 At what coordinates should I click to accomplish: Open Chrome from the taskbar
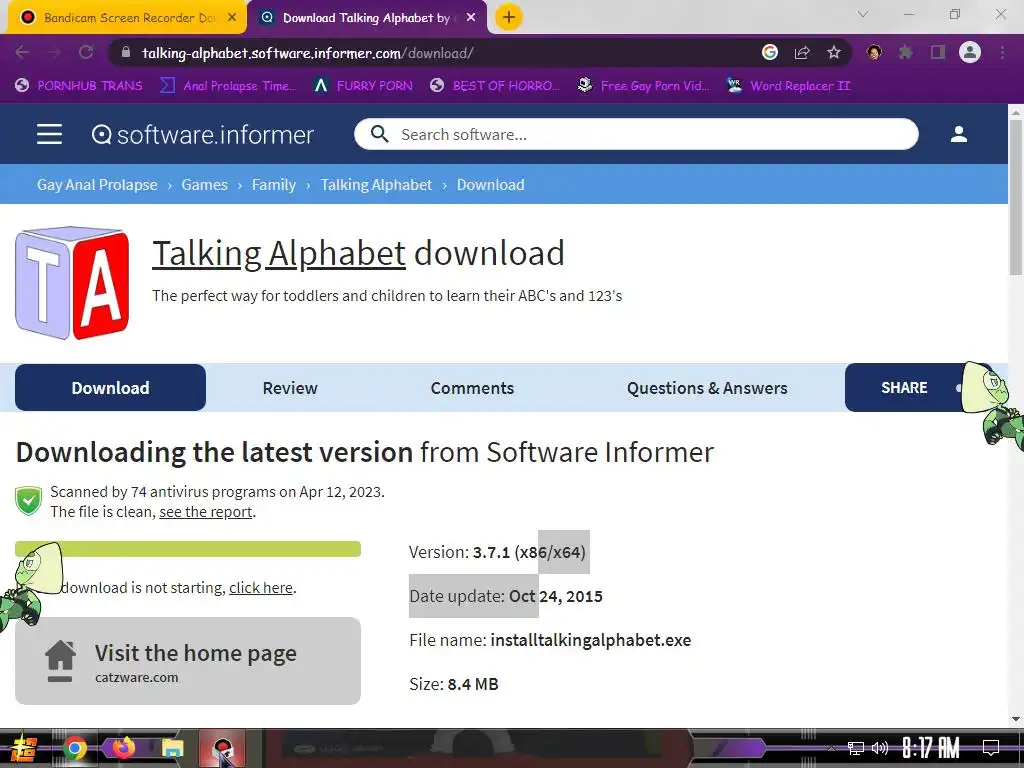74,748
